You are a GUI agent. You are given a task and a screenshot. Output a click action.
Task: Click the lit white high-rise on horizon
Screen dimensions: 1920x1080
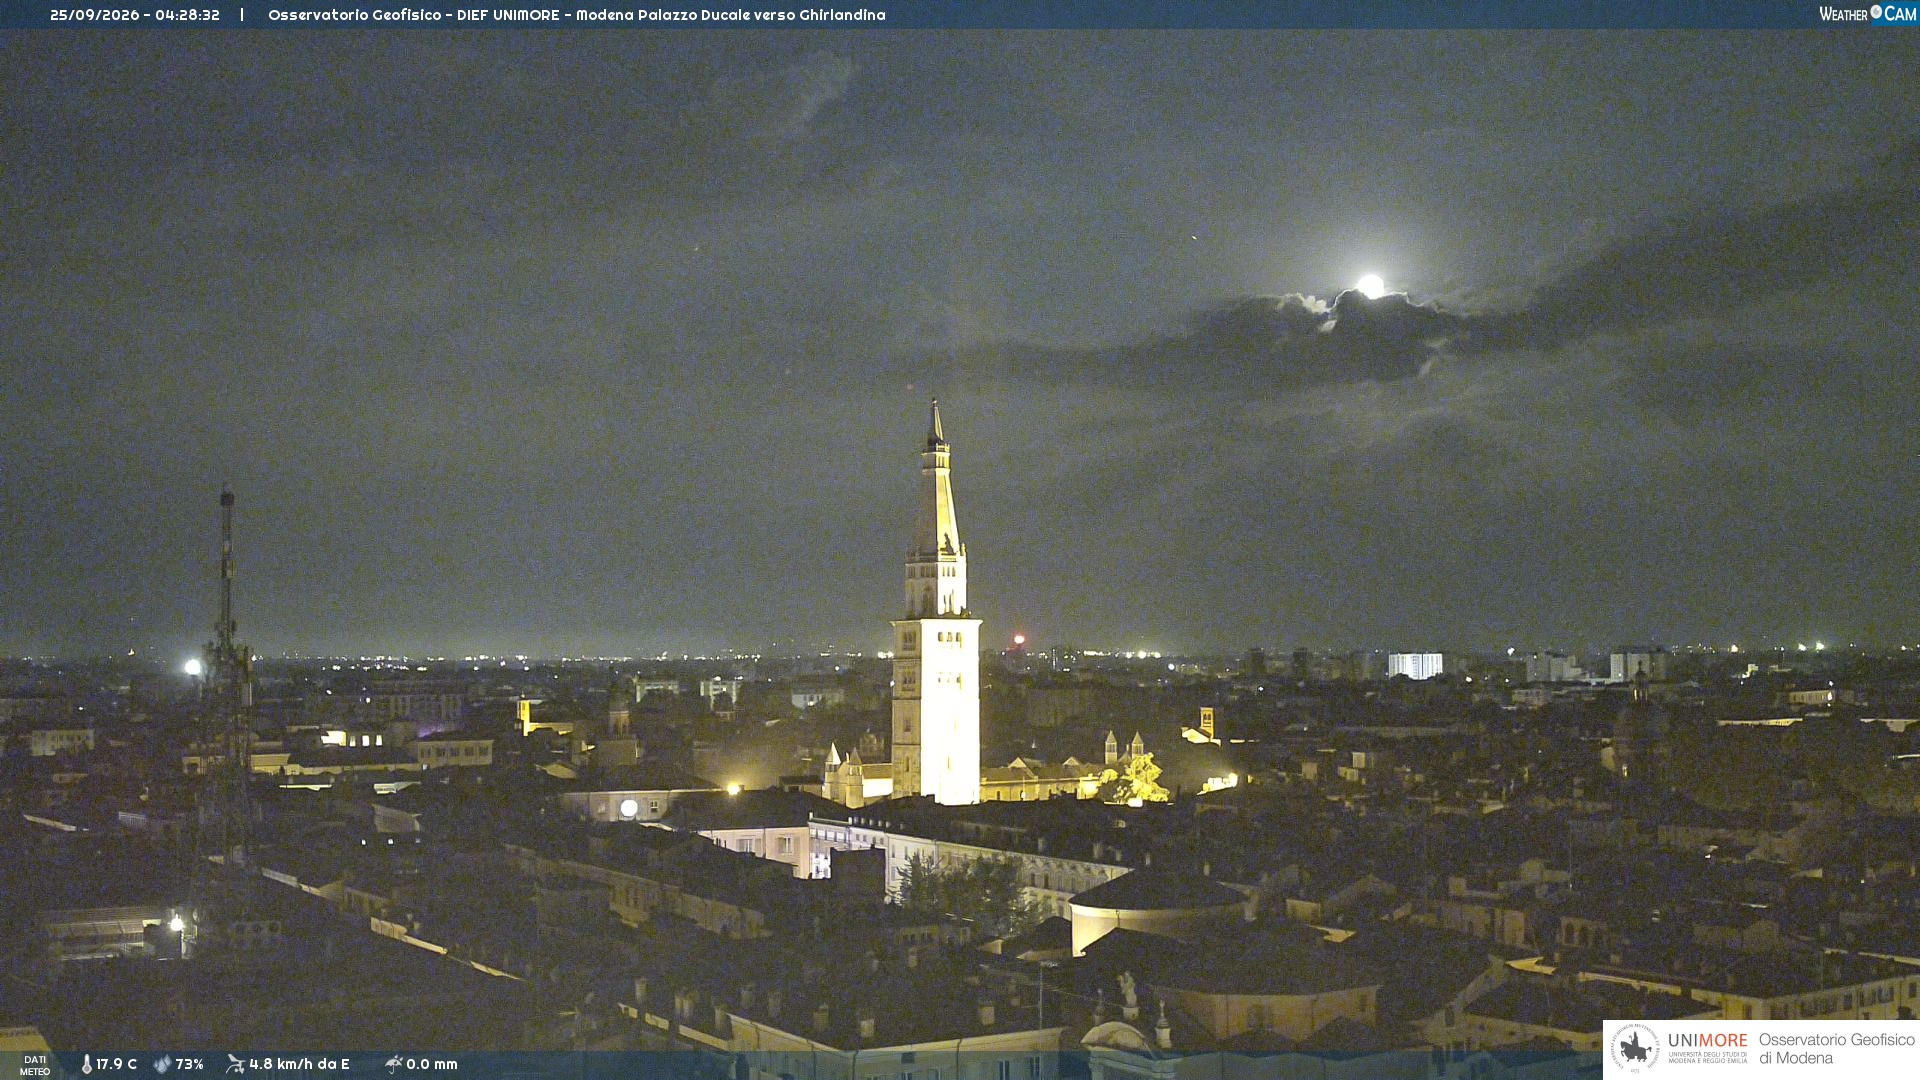click(1415, 665)
